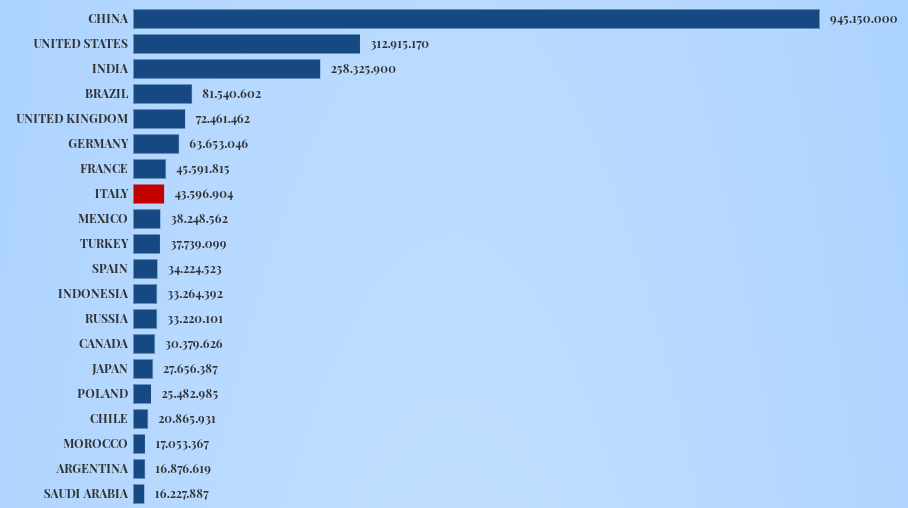Screen dimensions: 908x508
Task: Select the United States bar
Action: (246, 44)
